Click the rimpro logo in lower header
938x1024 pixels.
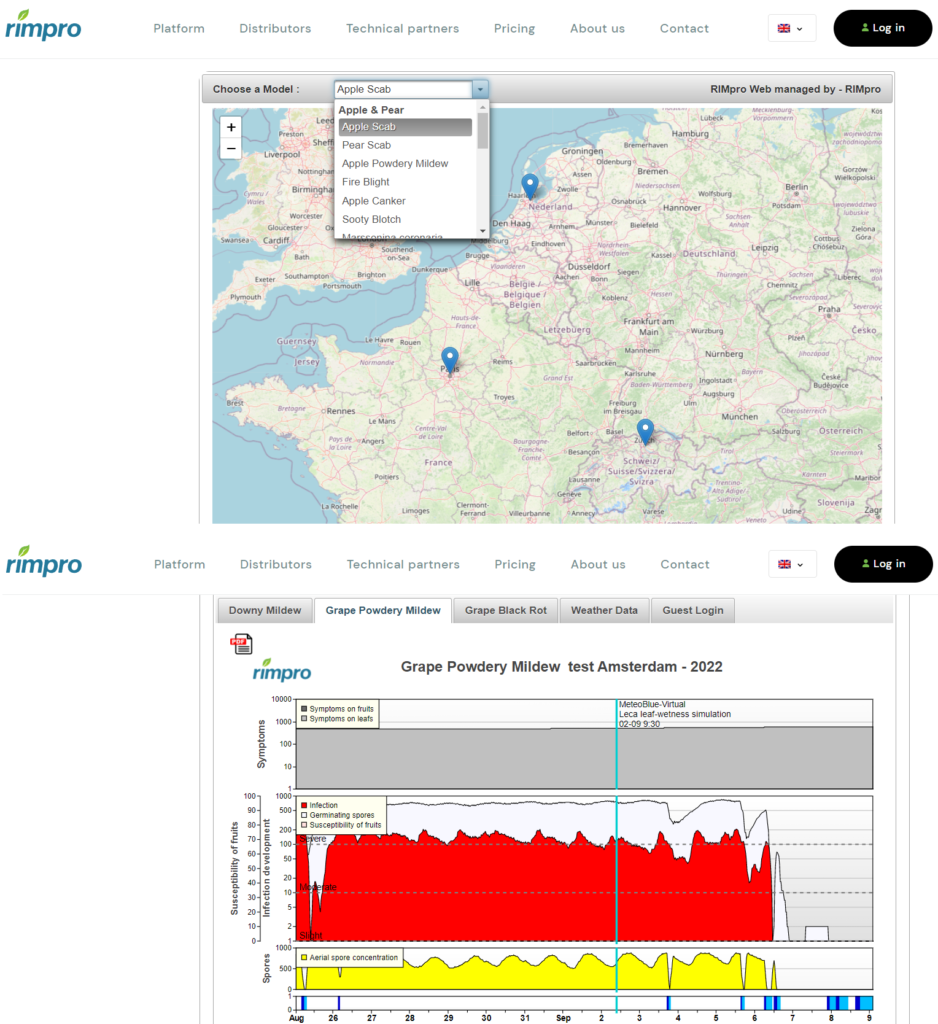[x=43, y=563]
